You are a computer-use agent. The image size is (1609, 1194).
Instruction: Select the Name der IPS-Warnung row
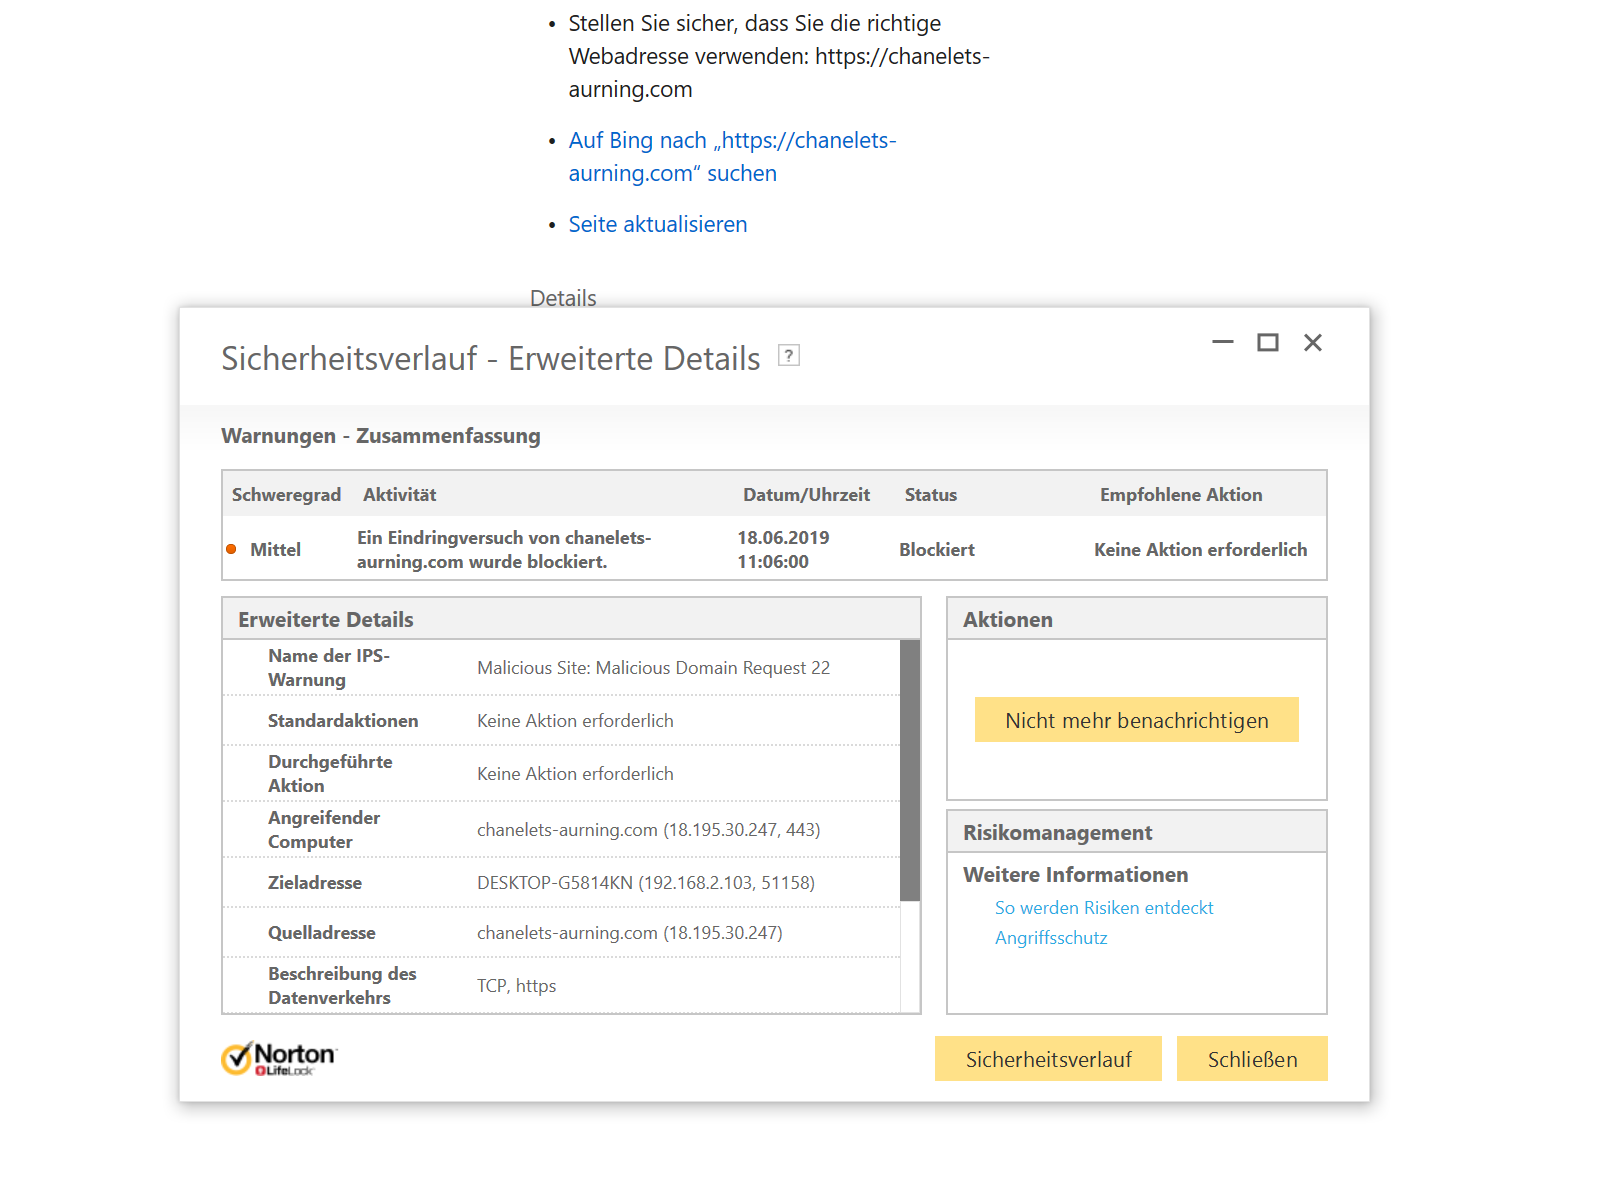(561, 668)
